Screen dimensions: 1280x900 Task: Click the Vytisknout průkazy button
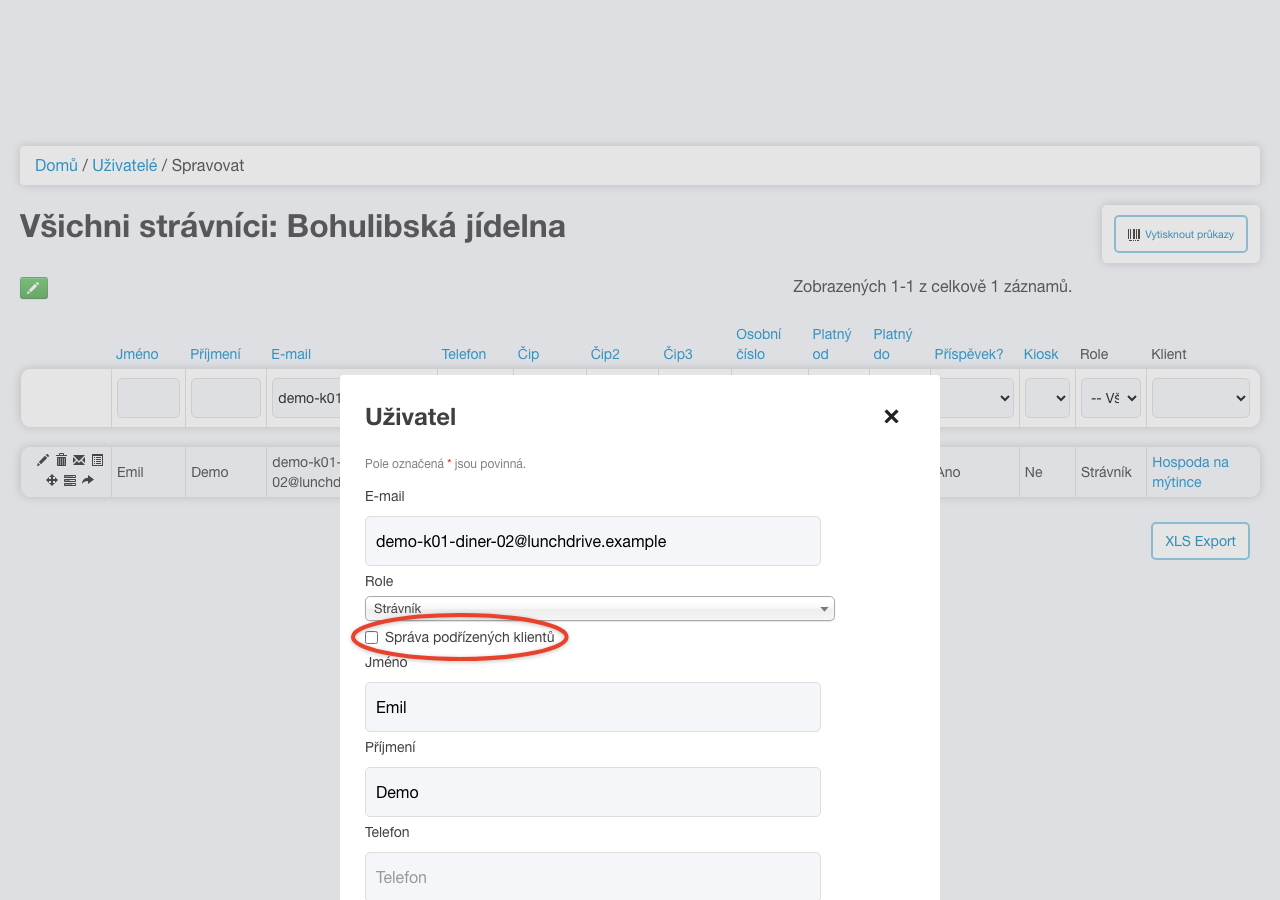[x=1181, y=234]
